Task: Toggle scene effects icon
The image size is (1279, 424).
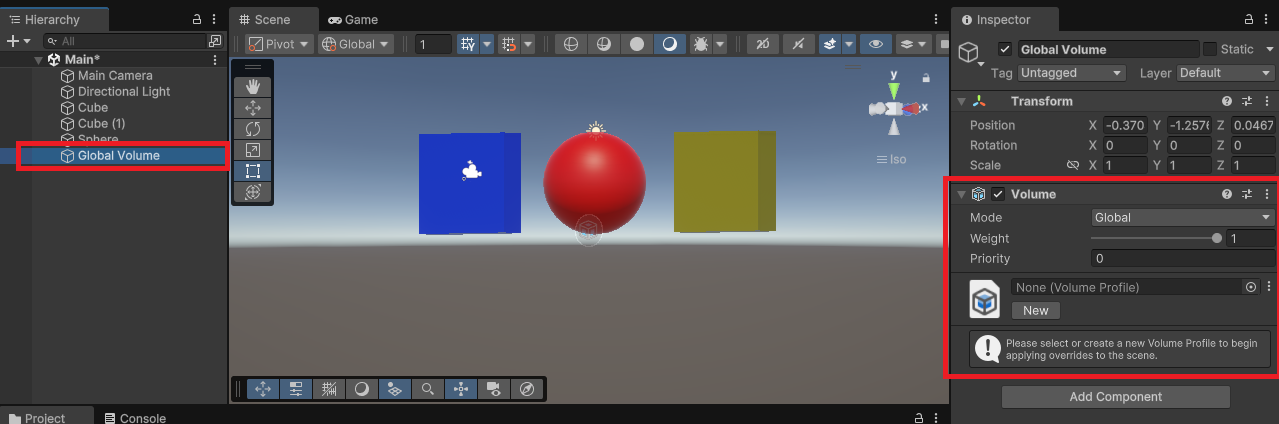Action: (829, 44)
